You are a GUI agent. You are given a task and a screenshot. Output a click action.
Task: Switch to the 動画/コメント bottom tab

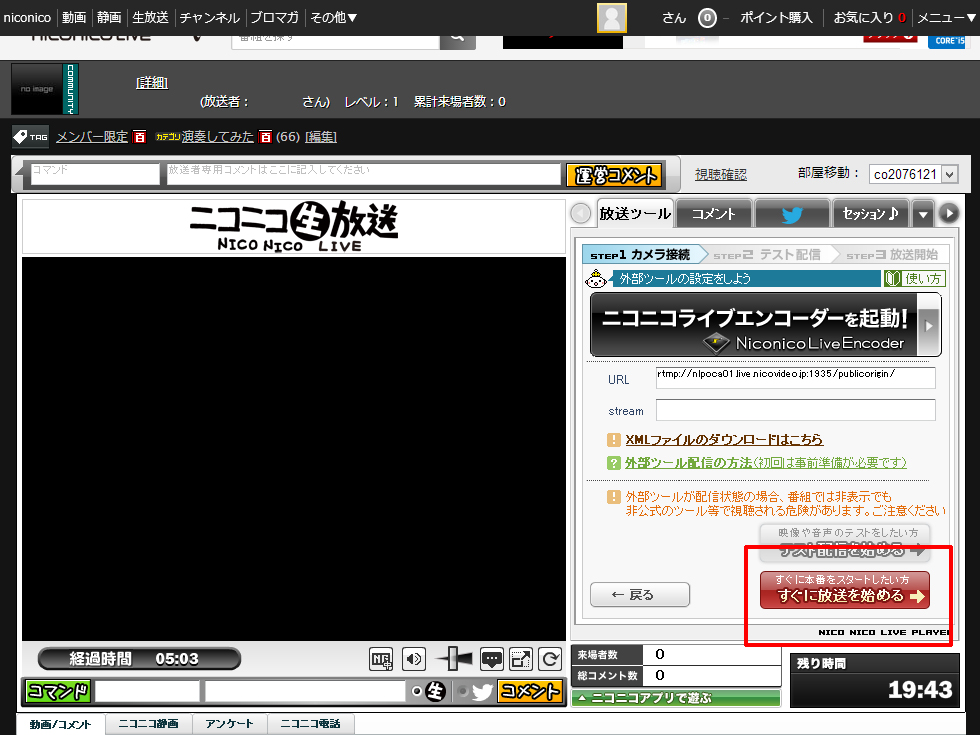tap(61, 724)
